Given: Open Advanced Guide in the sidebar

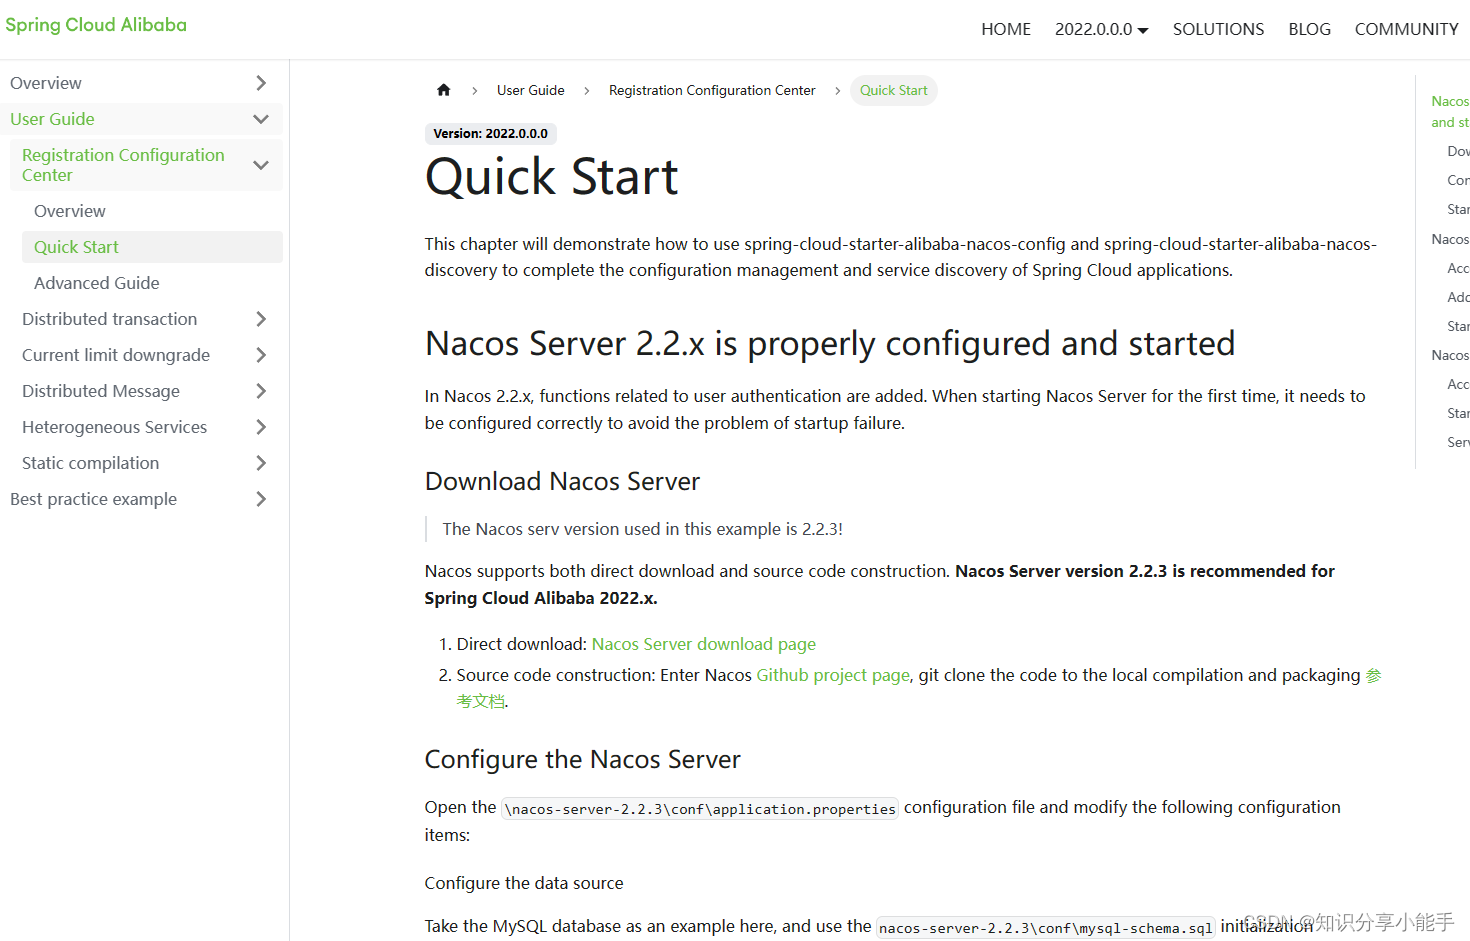Looking at the screenshot, I should (x=97, y=283).
